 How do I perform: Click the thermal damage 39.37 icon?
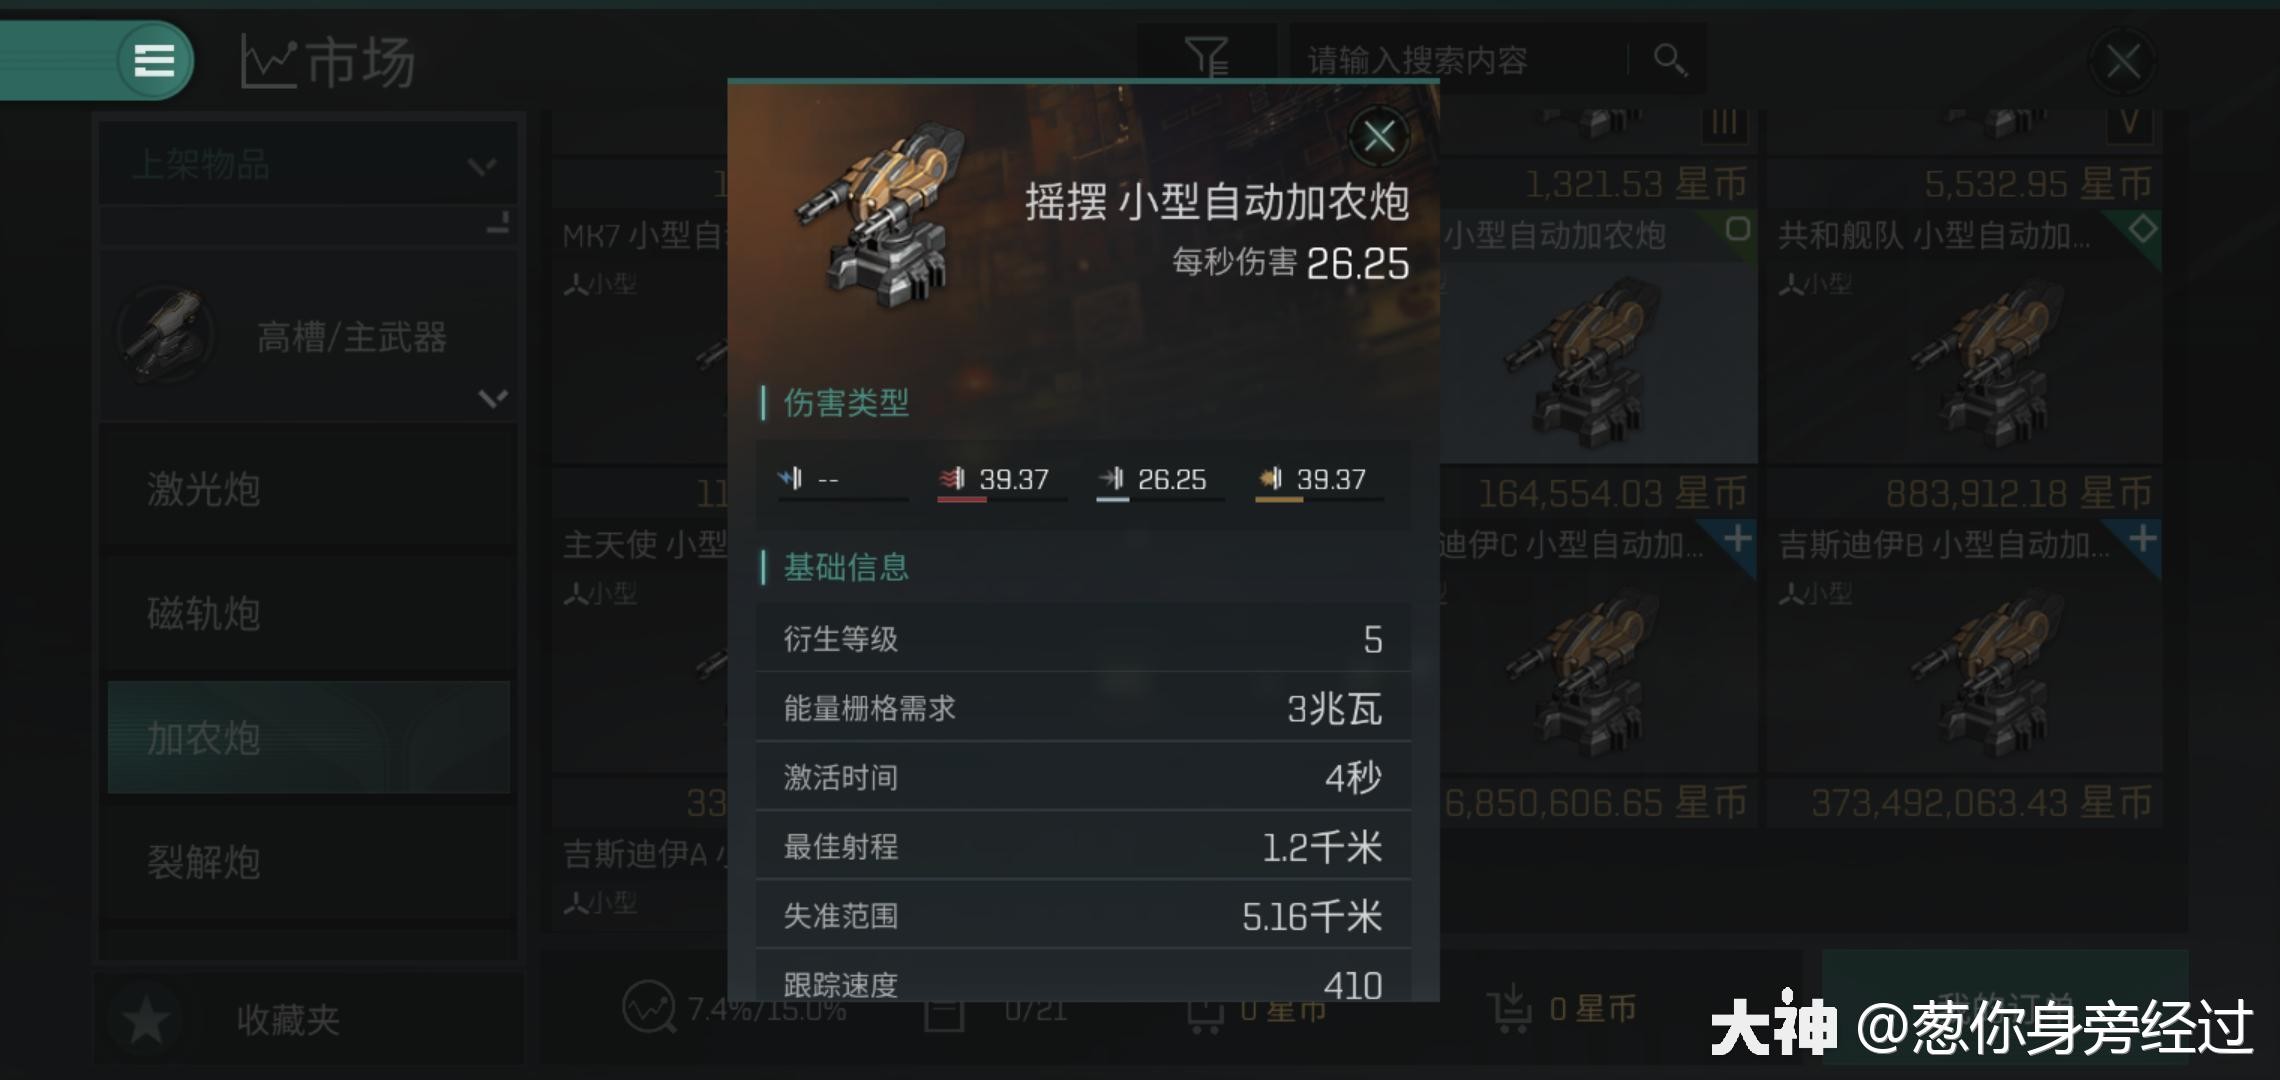click(952, 479)
